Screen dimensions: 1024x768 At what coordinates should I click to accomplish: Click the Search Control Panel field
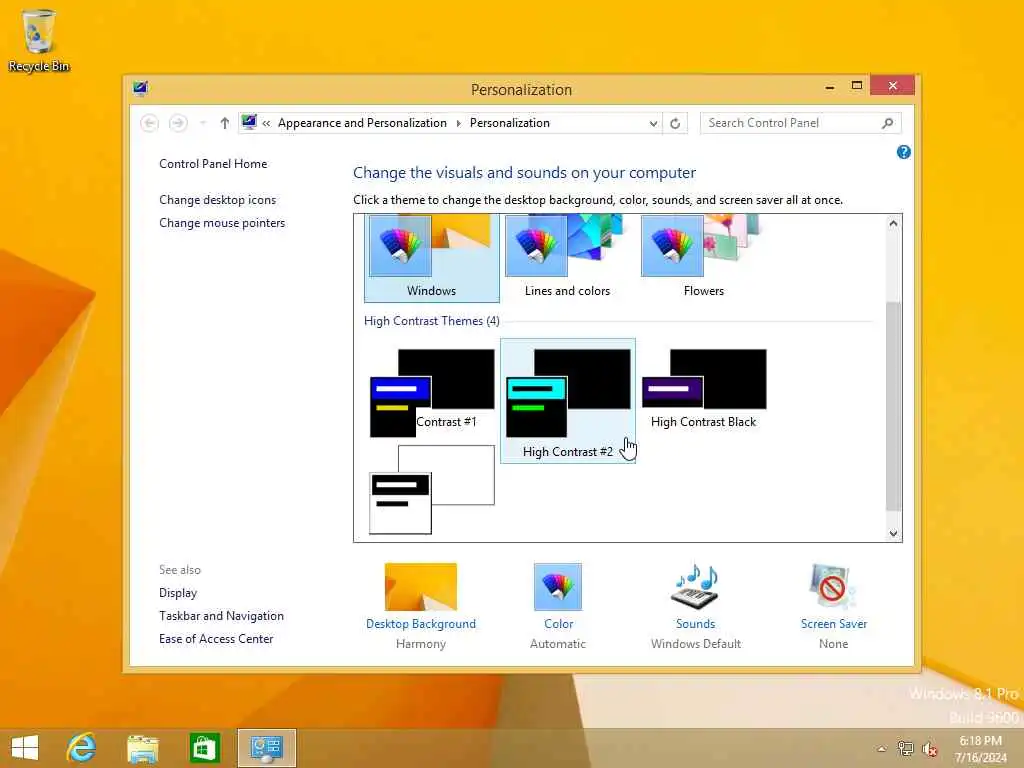[x=801, y=123]
